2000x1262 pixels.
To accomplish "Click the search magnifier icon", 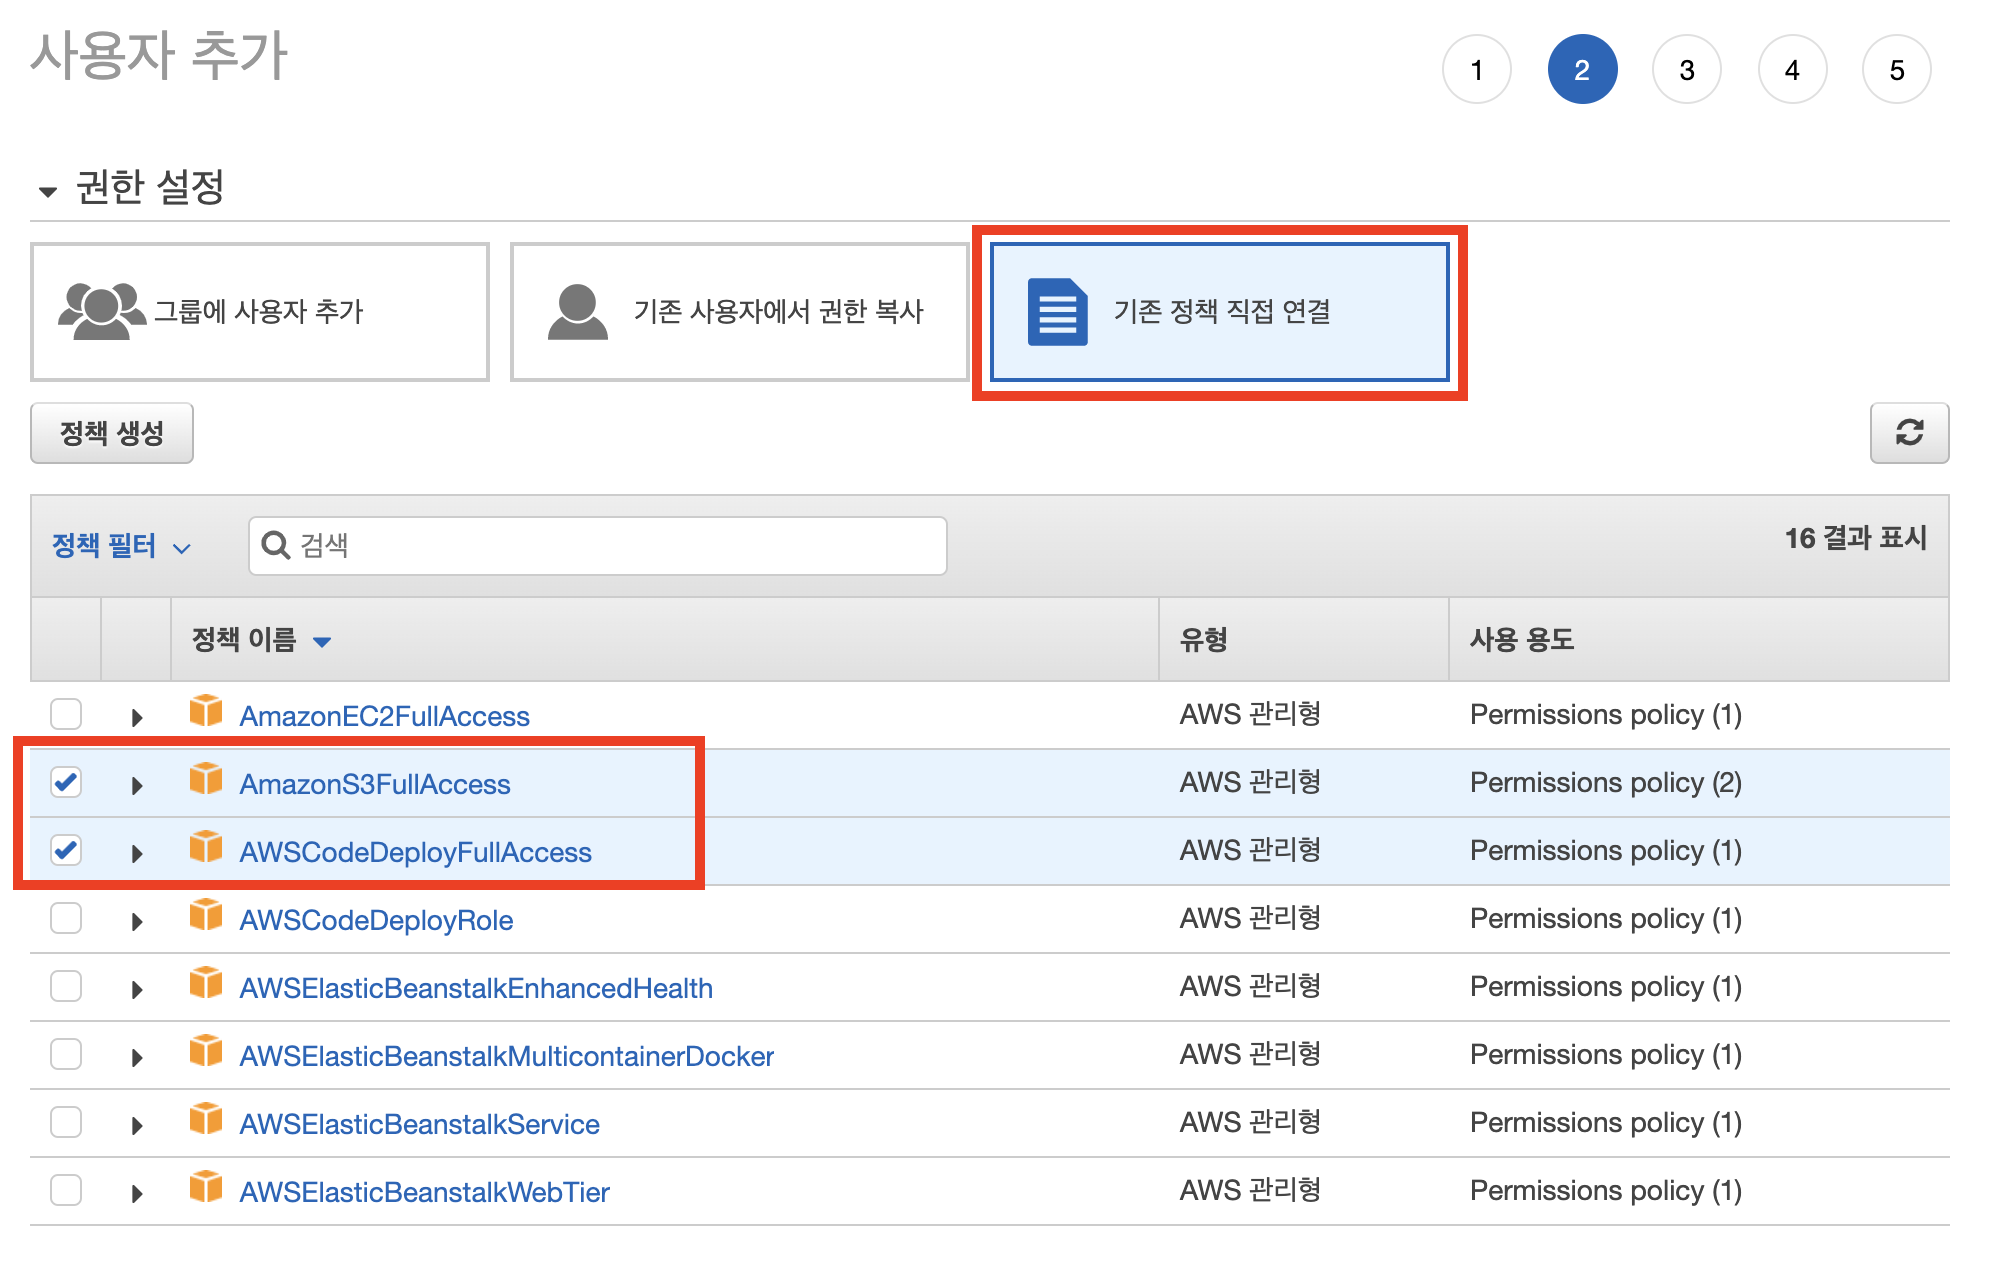I will click(275, 545).
